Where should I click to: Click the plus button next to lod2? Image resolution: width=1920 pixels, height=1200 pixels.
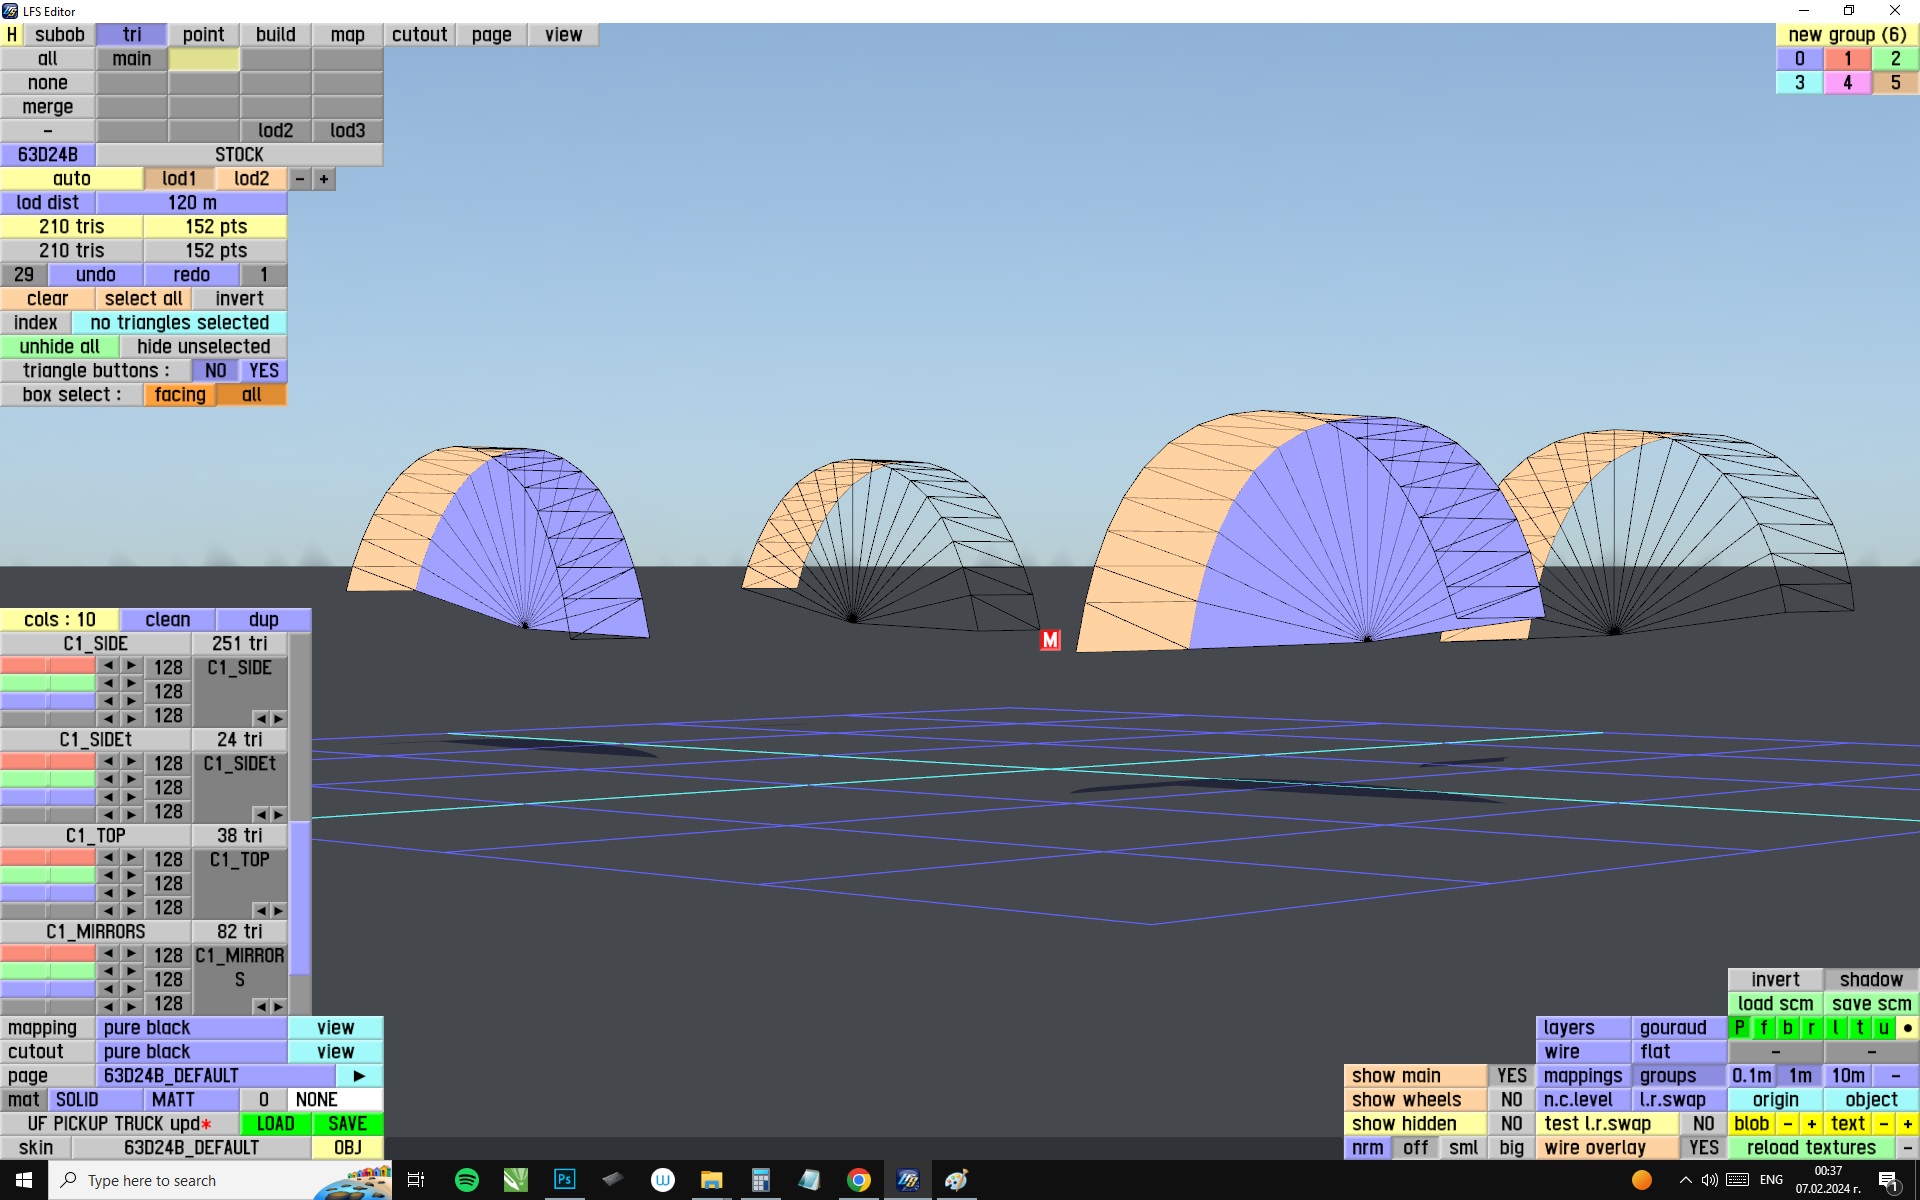[x=324, y=179]
